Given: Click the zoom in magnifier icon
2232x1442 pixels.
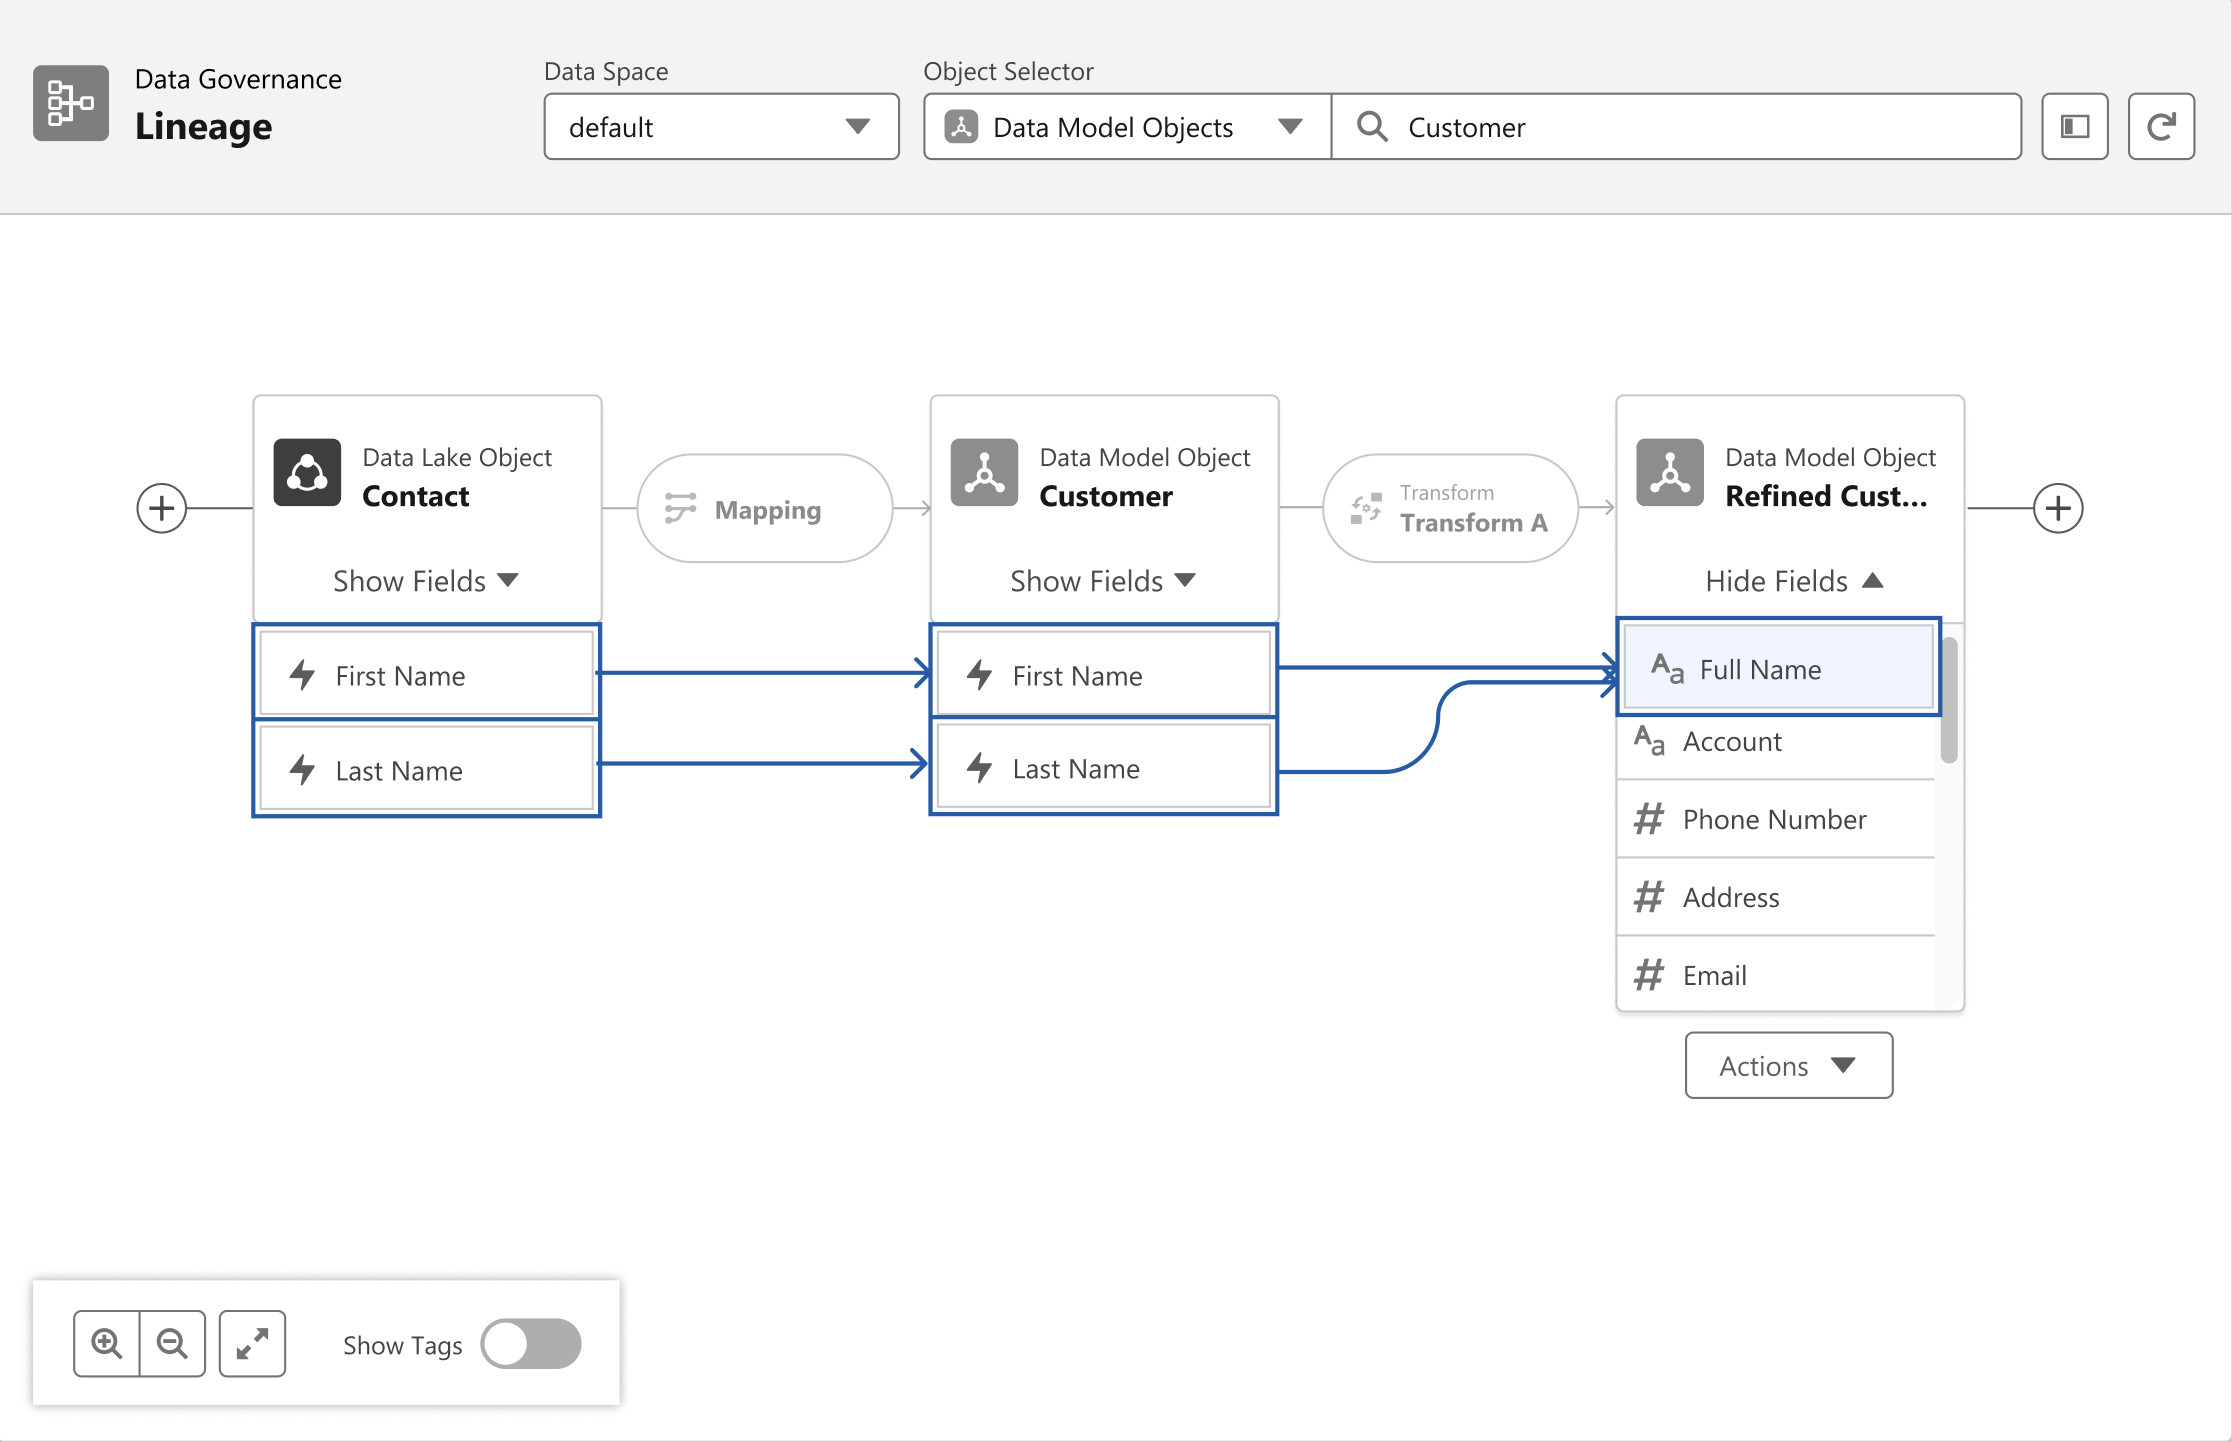Looking at the screenshot, I should coord(107,1343).
